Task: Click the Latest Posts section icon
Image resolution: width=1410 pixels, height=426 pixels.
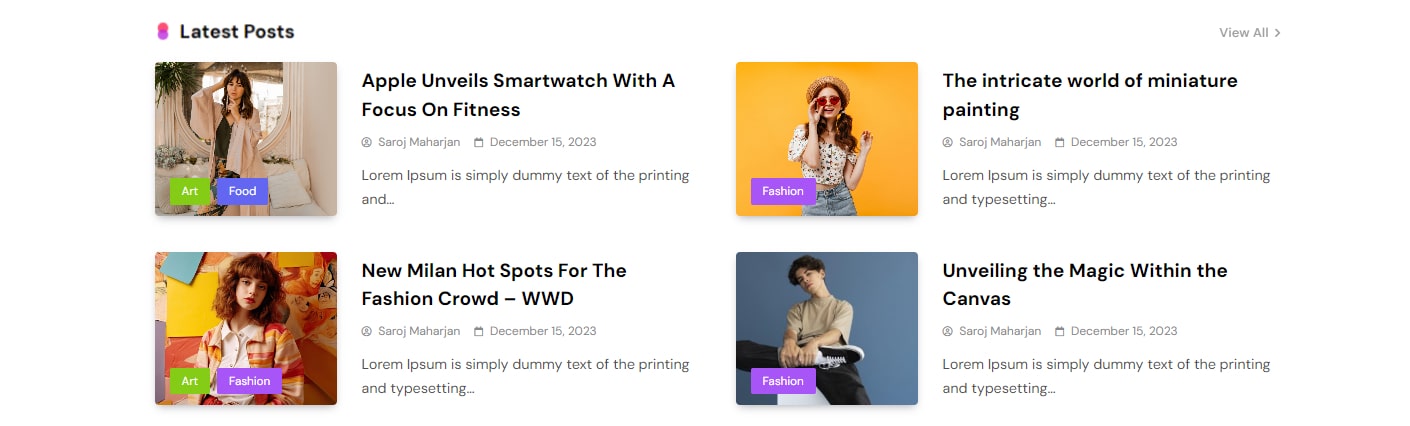Action: click(163, 32)
